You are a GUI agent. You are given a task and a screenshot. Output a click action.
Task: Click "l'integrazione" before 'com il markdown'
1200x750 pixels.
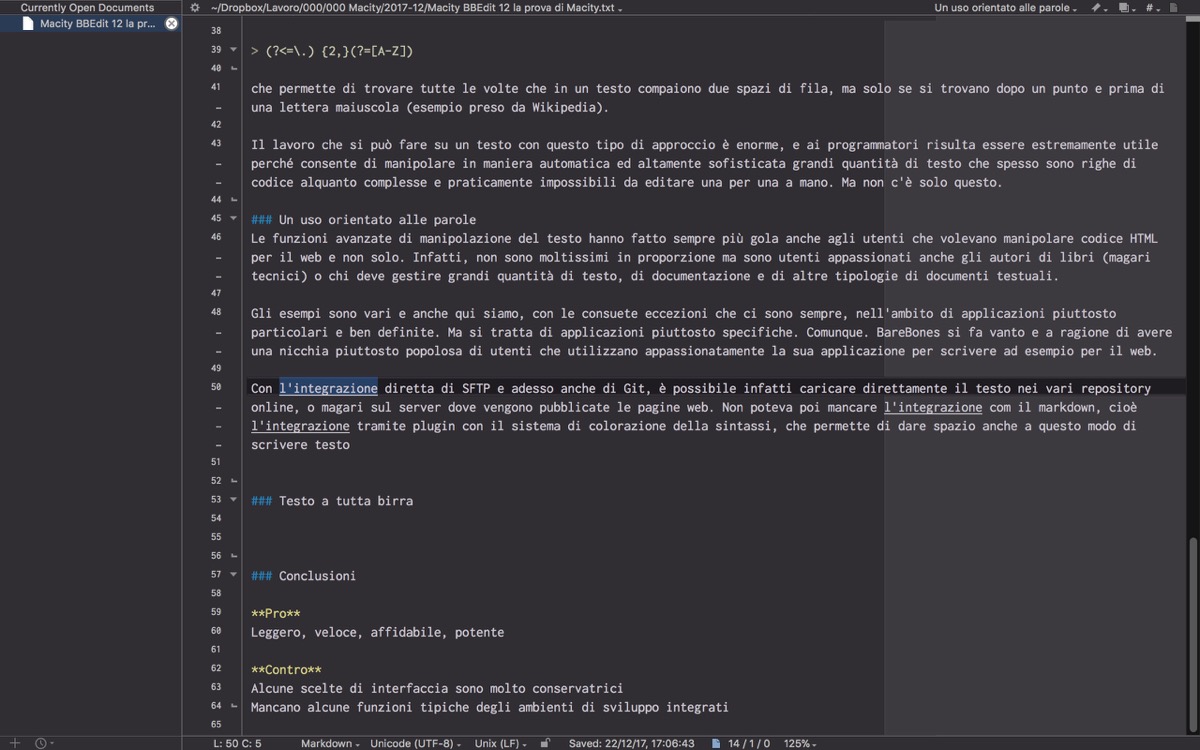[933, 407]
